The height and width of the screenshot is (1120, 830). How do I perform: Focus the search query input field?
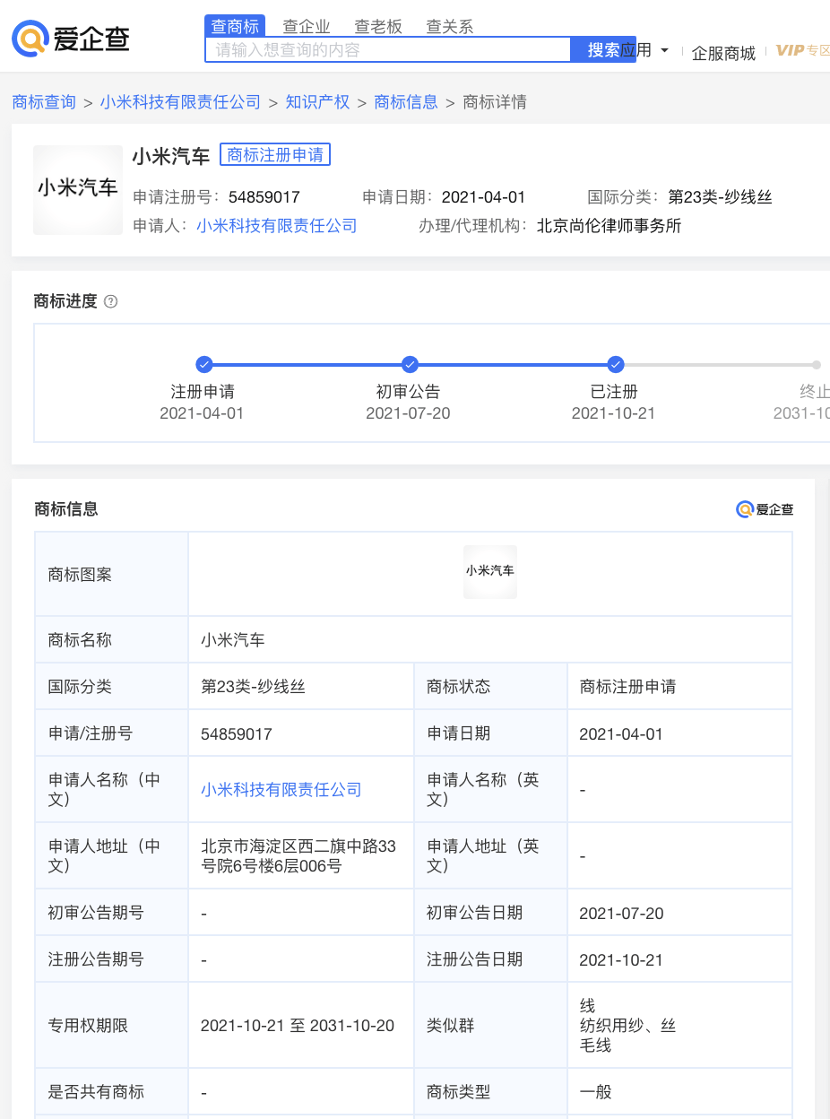coord(388,50)
